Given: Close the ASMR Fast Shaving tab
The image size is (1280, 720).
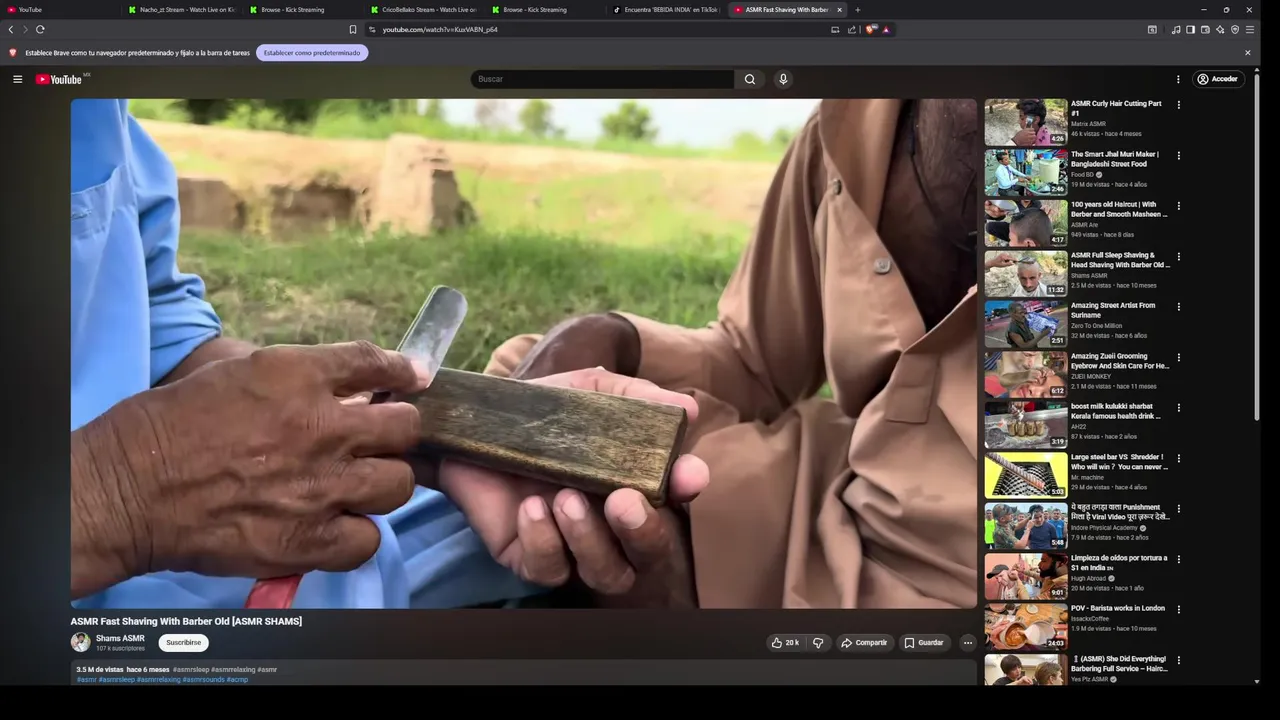Looking at the screenshot, I should [x=839, y=10].
